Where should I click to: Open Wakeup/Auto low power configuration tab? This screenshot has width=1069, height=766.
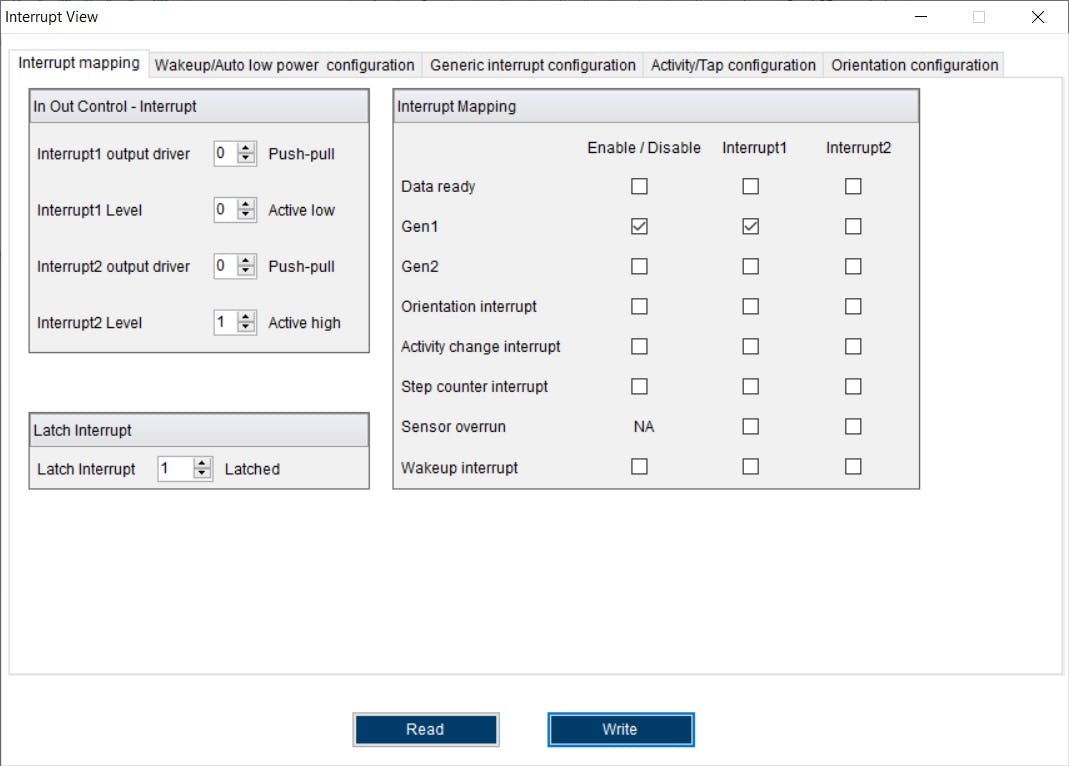pyautogui.click(x=284, y=65)
